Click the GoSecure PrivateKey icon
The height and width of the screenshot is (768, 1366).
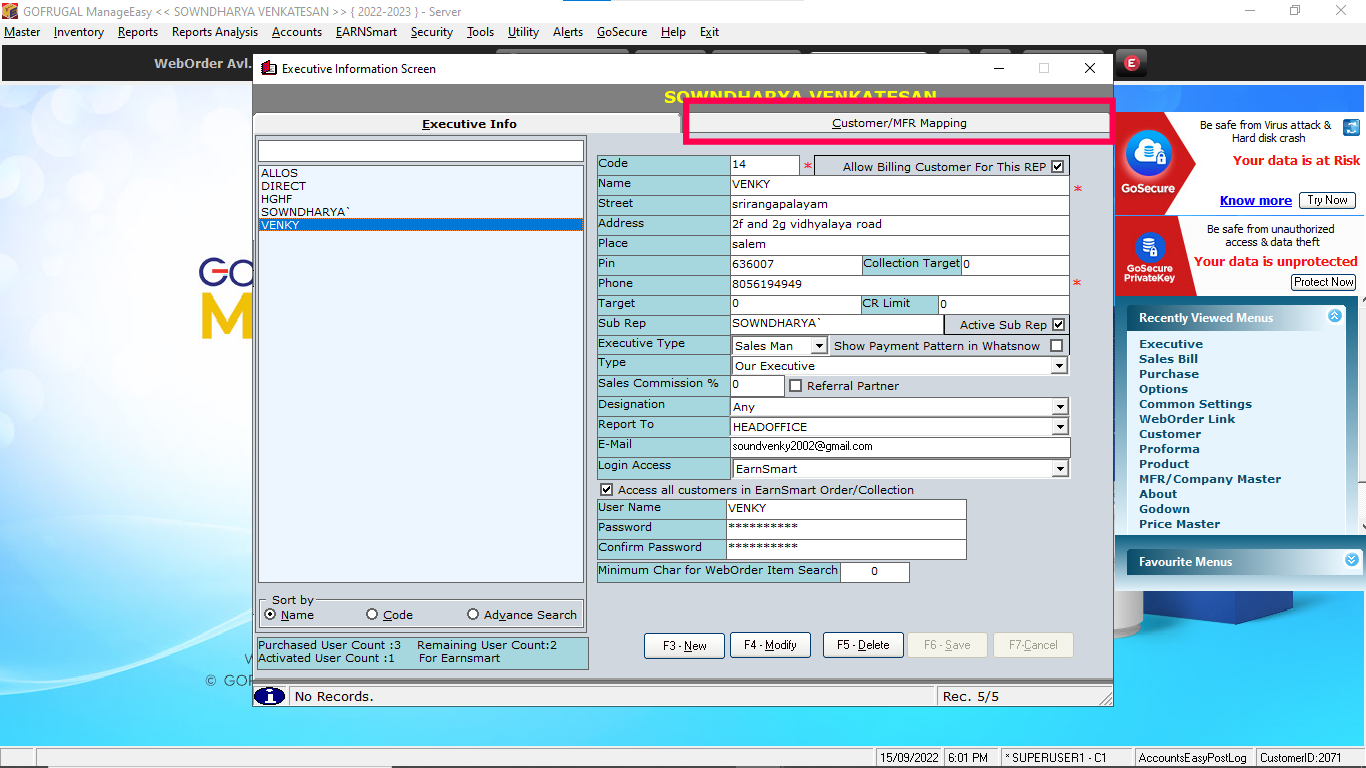click(1149, 245)
